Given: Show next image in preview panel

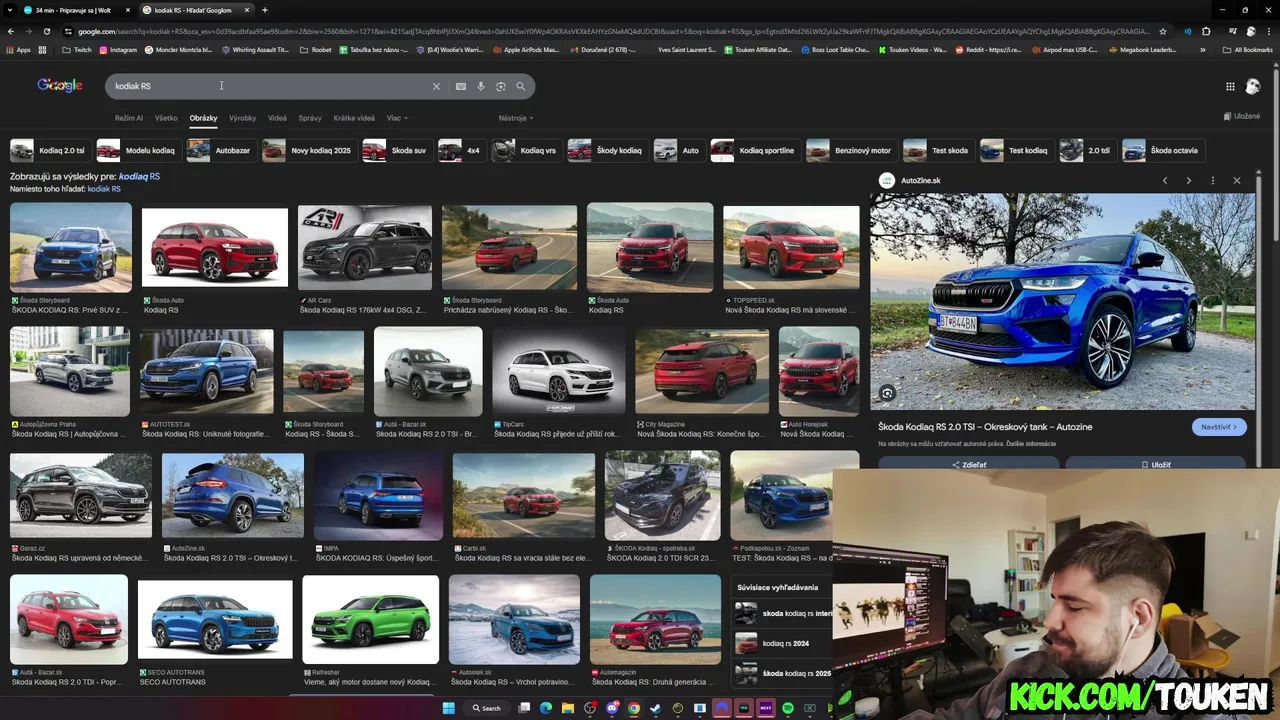Looking at the screenshot, I should [1189, 181].
